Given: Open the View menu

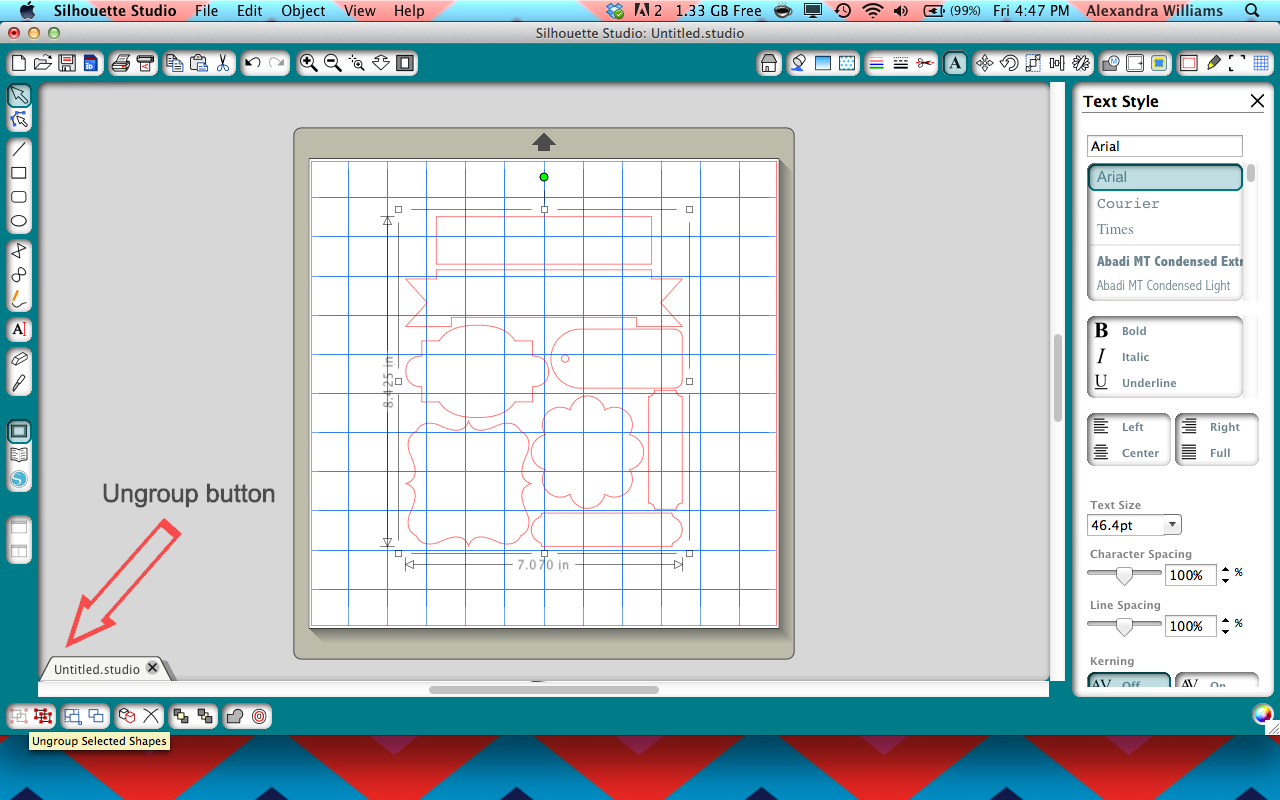Looking at the screenshot, I should pos(360,11).
